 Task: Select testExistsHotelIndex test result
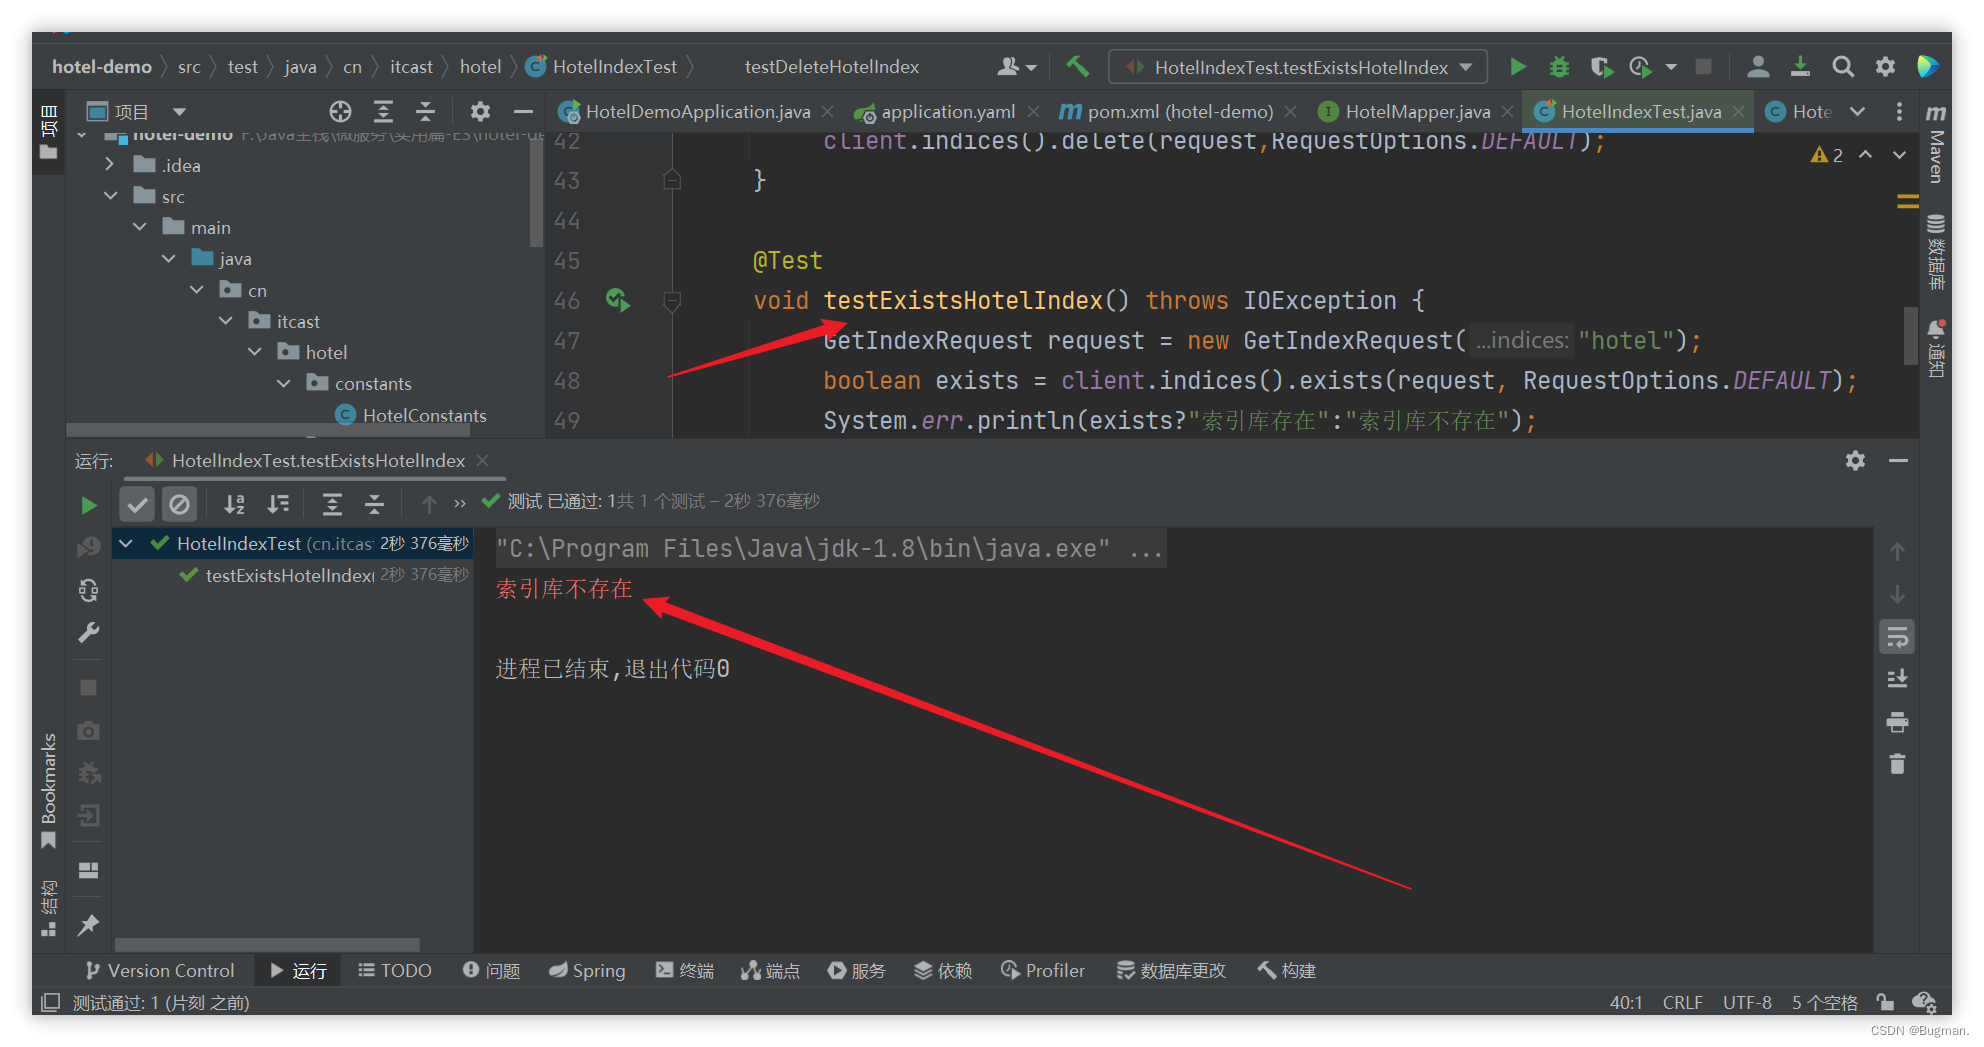coord(290,575)
